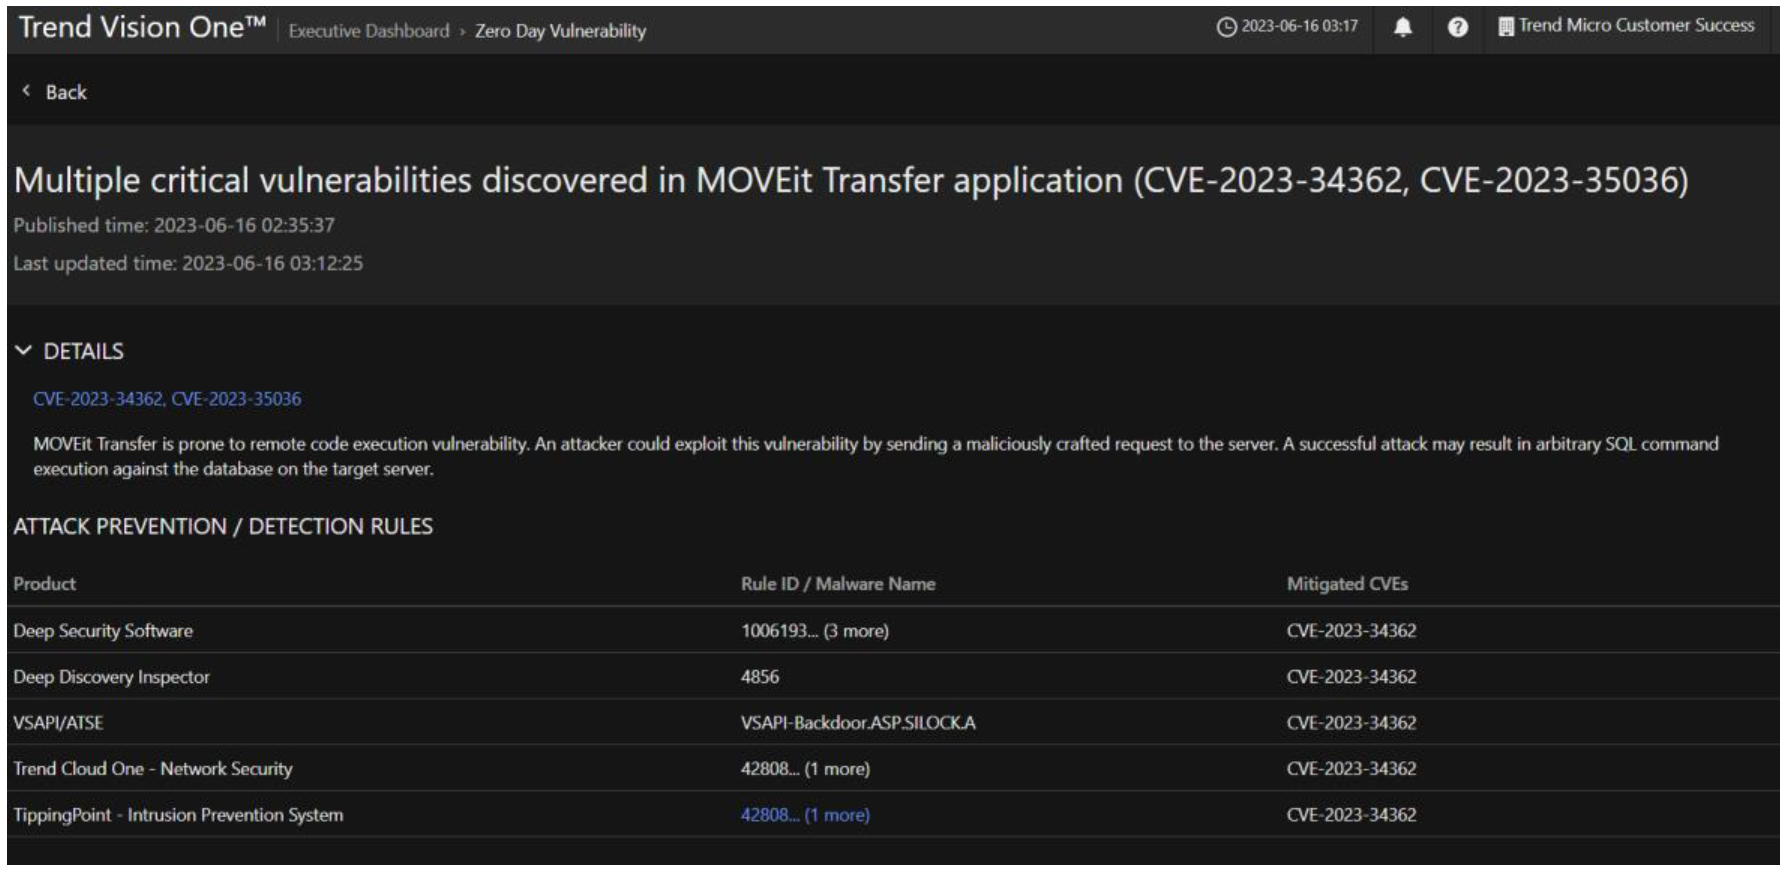1788x872 pixels.
Task: Open the notifications bell
Action: pos(1403,28)
